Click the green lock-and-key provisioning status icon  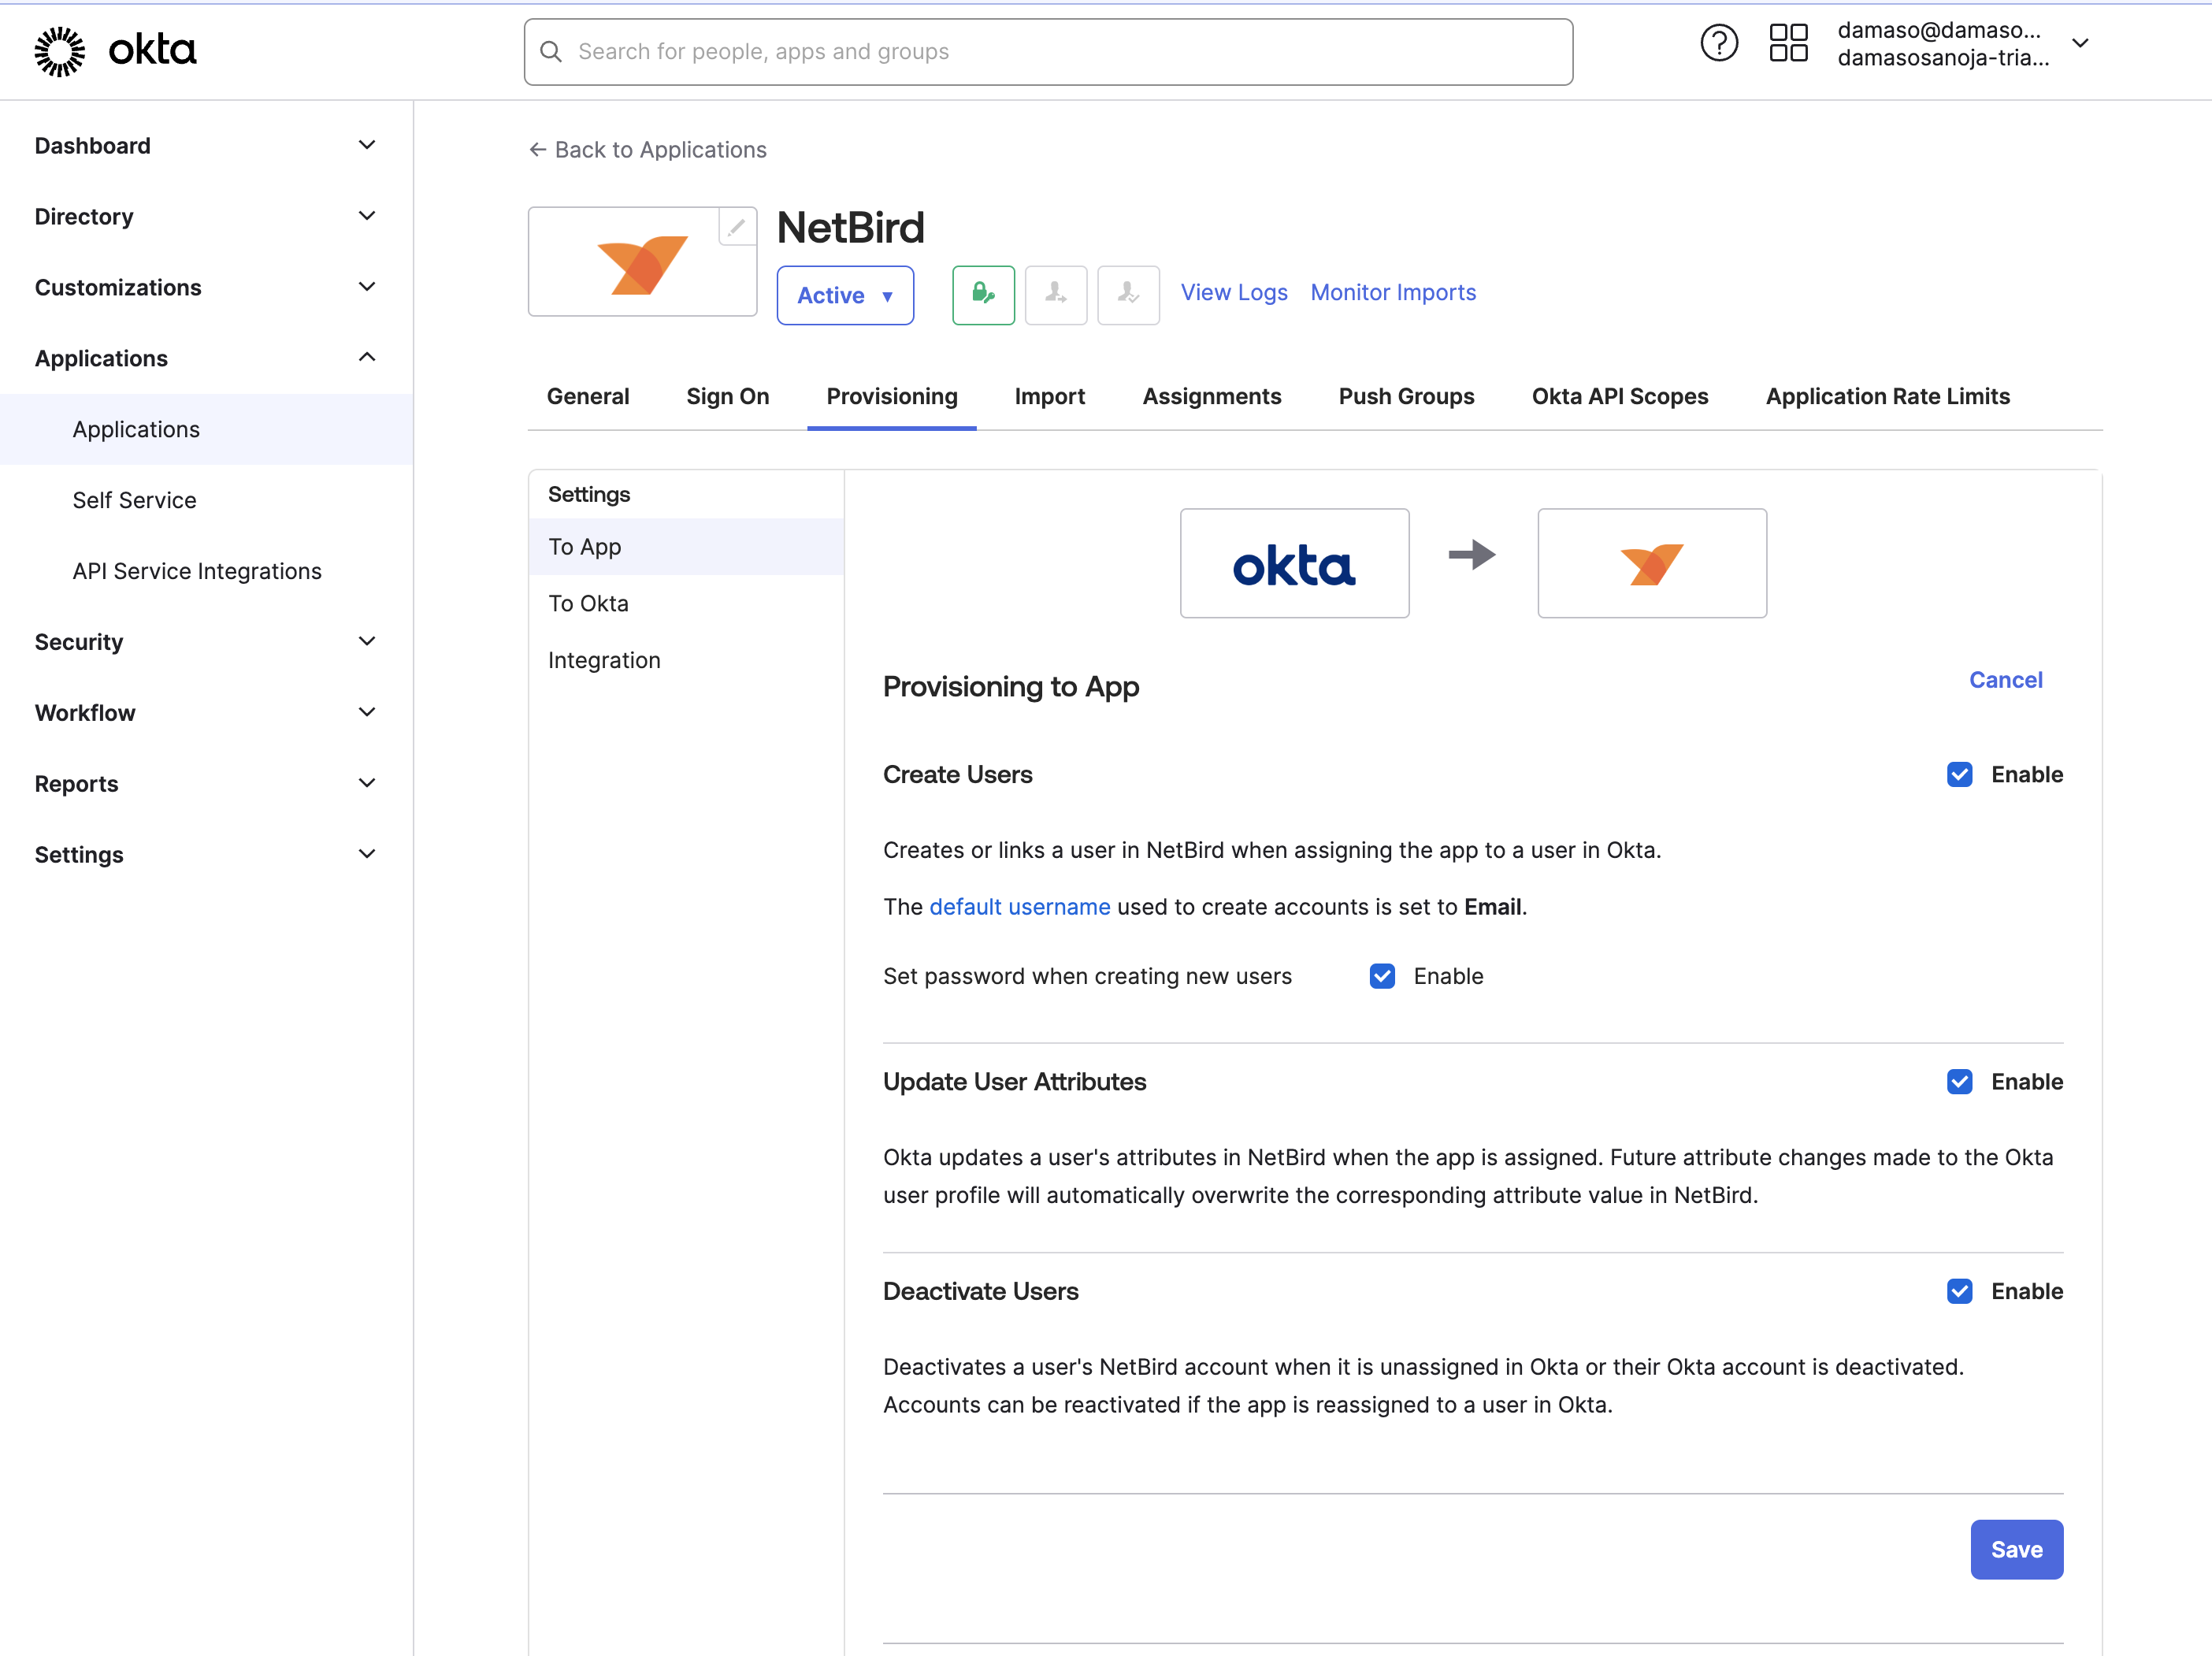(x=983, y=295)
